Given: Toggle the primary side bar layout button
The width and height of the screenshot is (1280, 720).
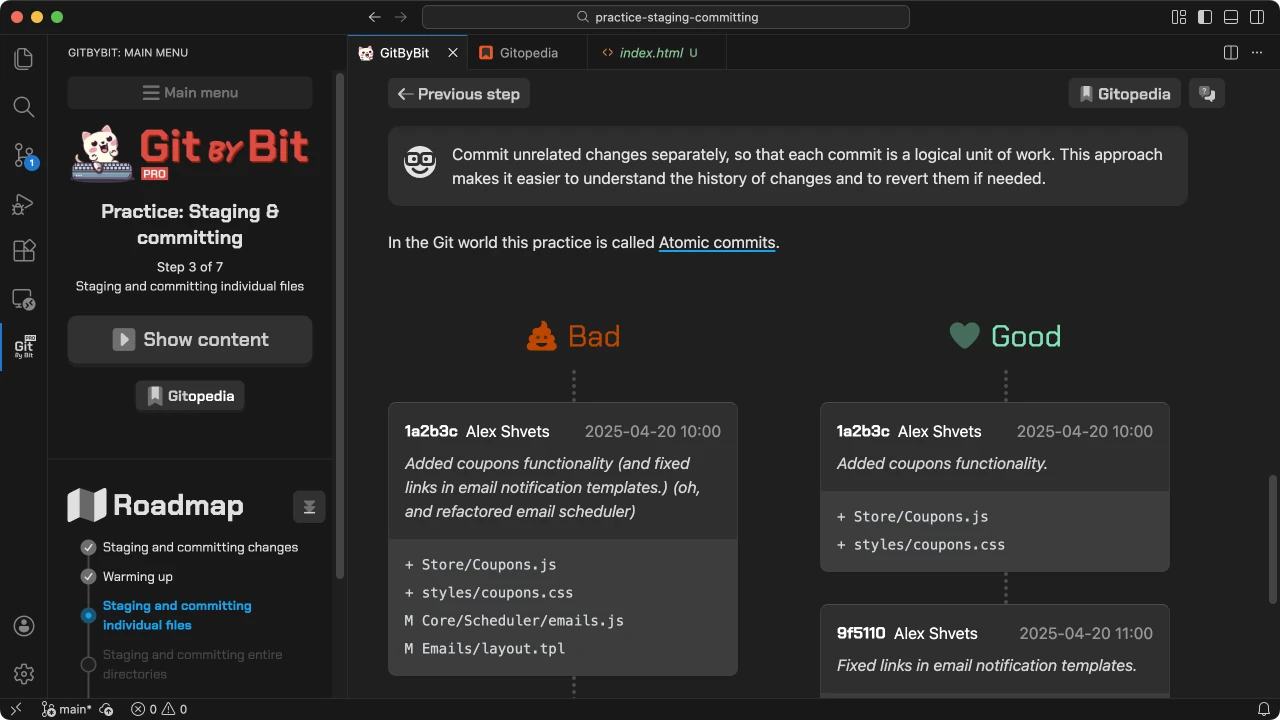Looking at the screenshot, I should pos(1205,17).
